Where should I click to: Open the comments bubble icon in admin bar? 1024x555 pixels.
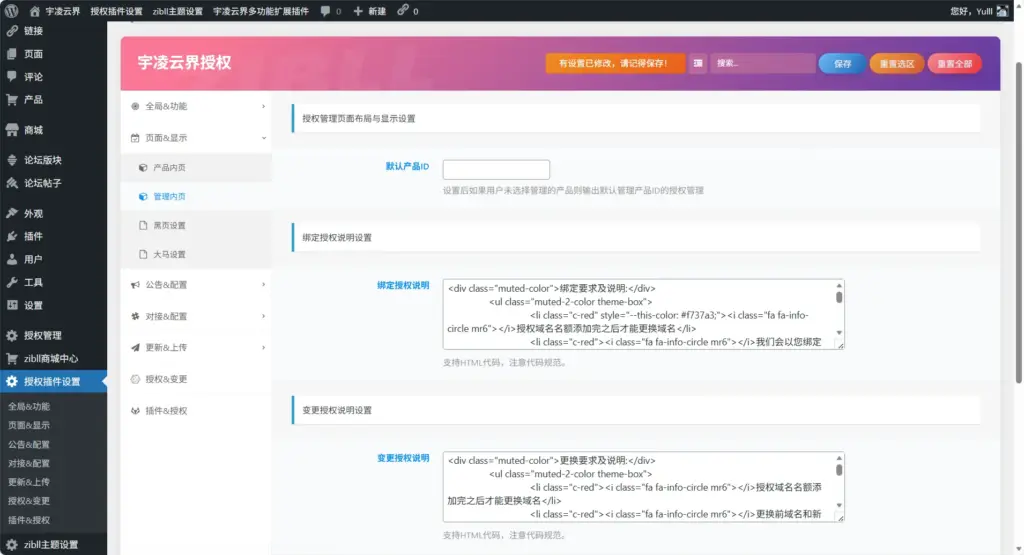tap(325, 11)
